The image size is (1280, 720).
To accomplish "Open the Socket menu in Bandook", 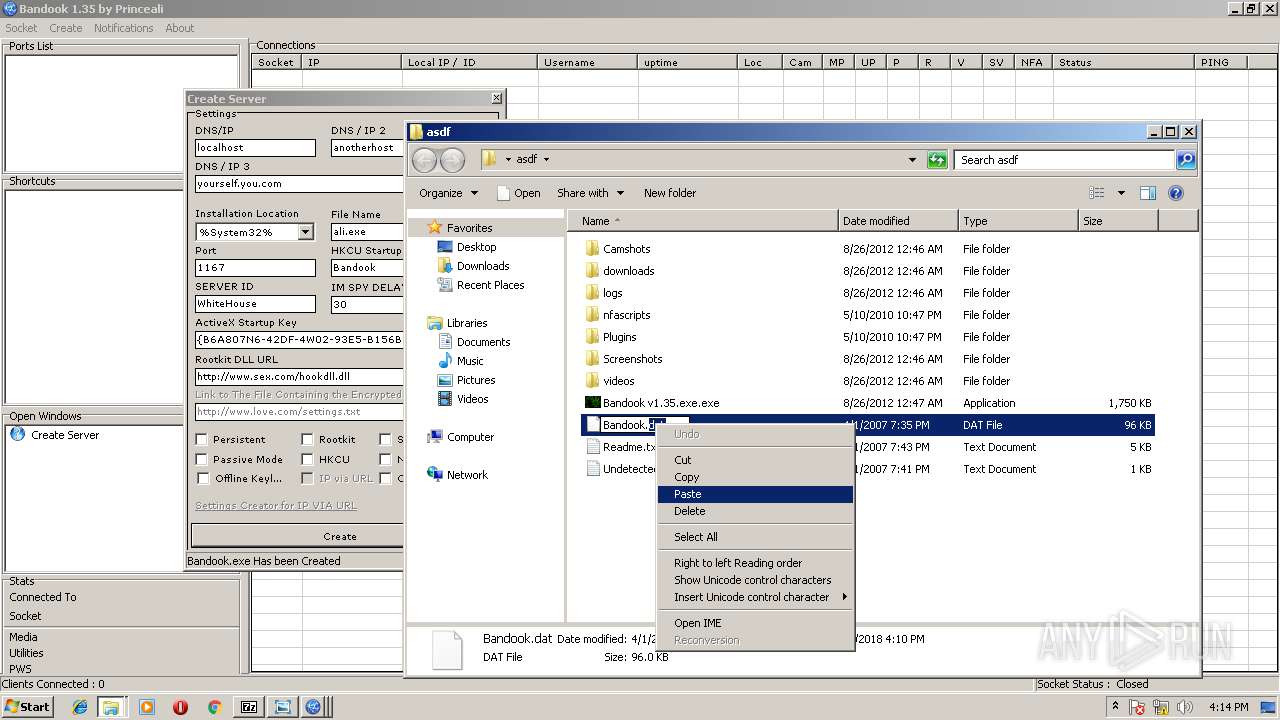I will tap(21, 28).
